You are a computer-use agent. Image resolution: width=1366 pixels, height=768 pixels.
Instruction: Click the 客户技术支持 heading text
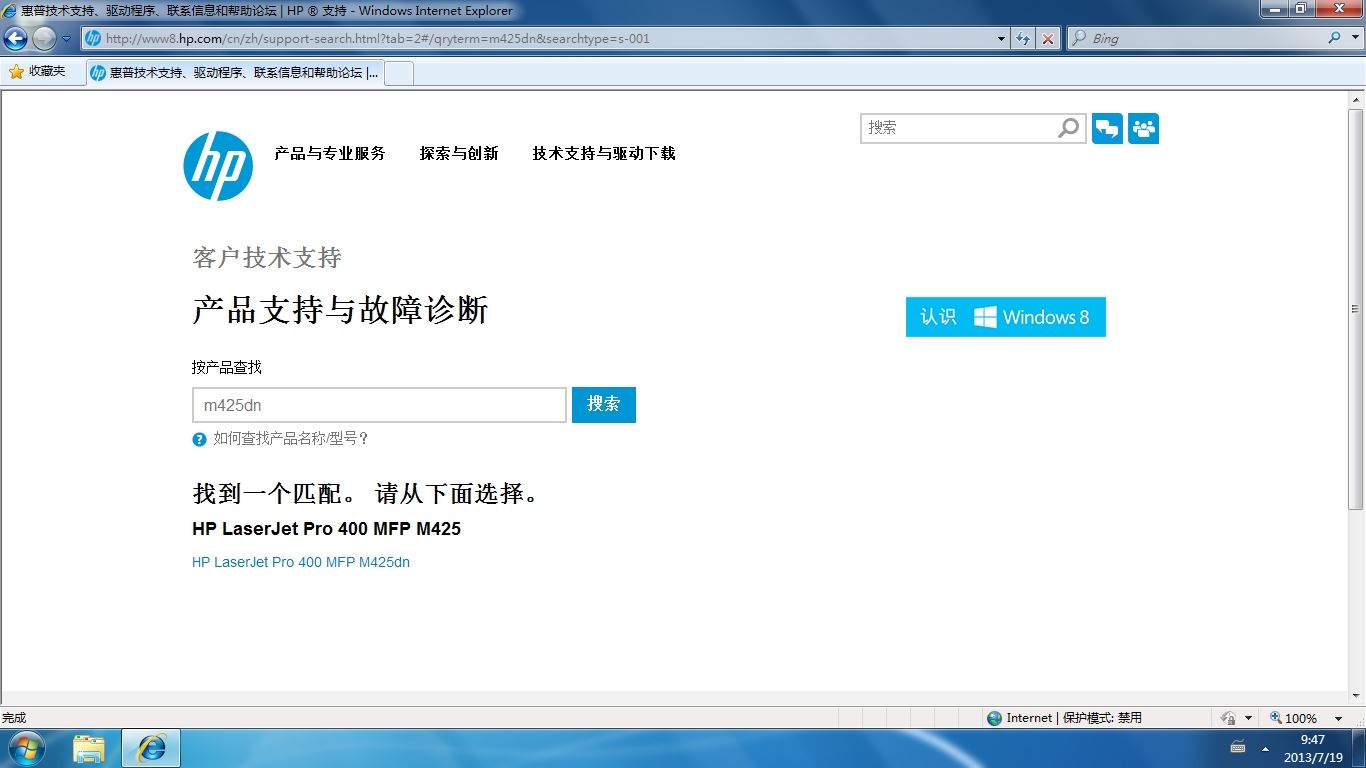coord(267,258)
